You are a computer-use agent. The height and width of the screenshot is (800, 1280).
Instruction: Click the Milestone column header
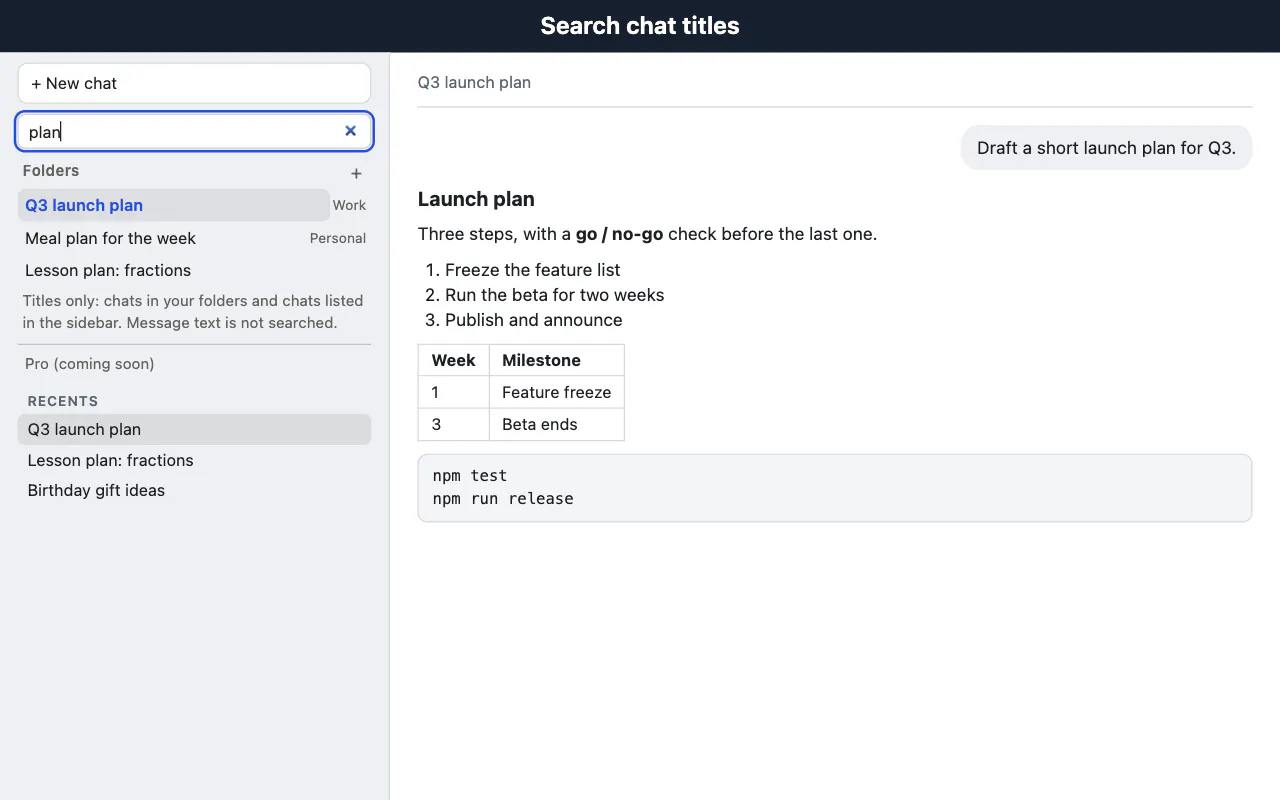pyautogui.click(x=557, y=360)
